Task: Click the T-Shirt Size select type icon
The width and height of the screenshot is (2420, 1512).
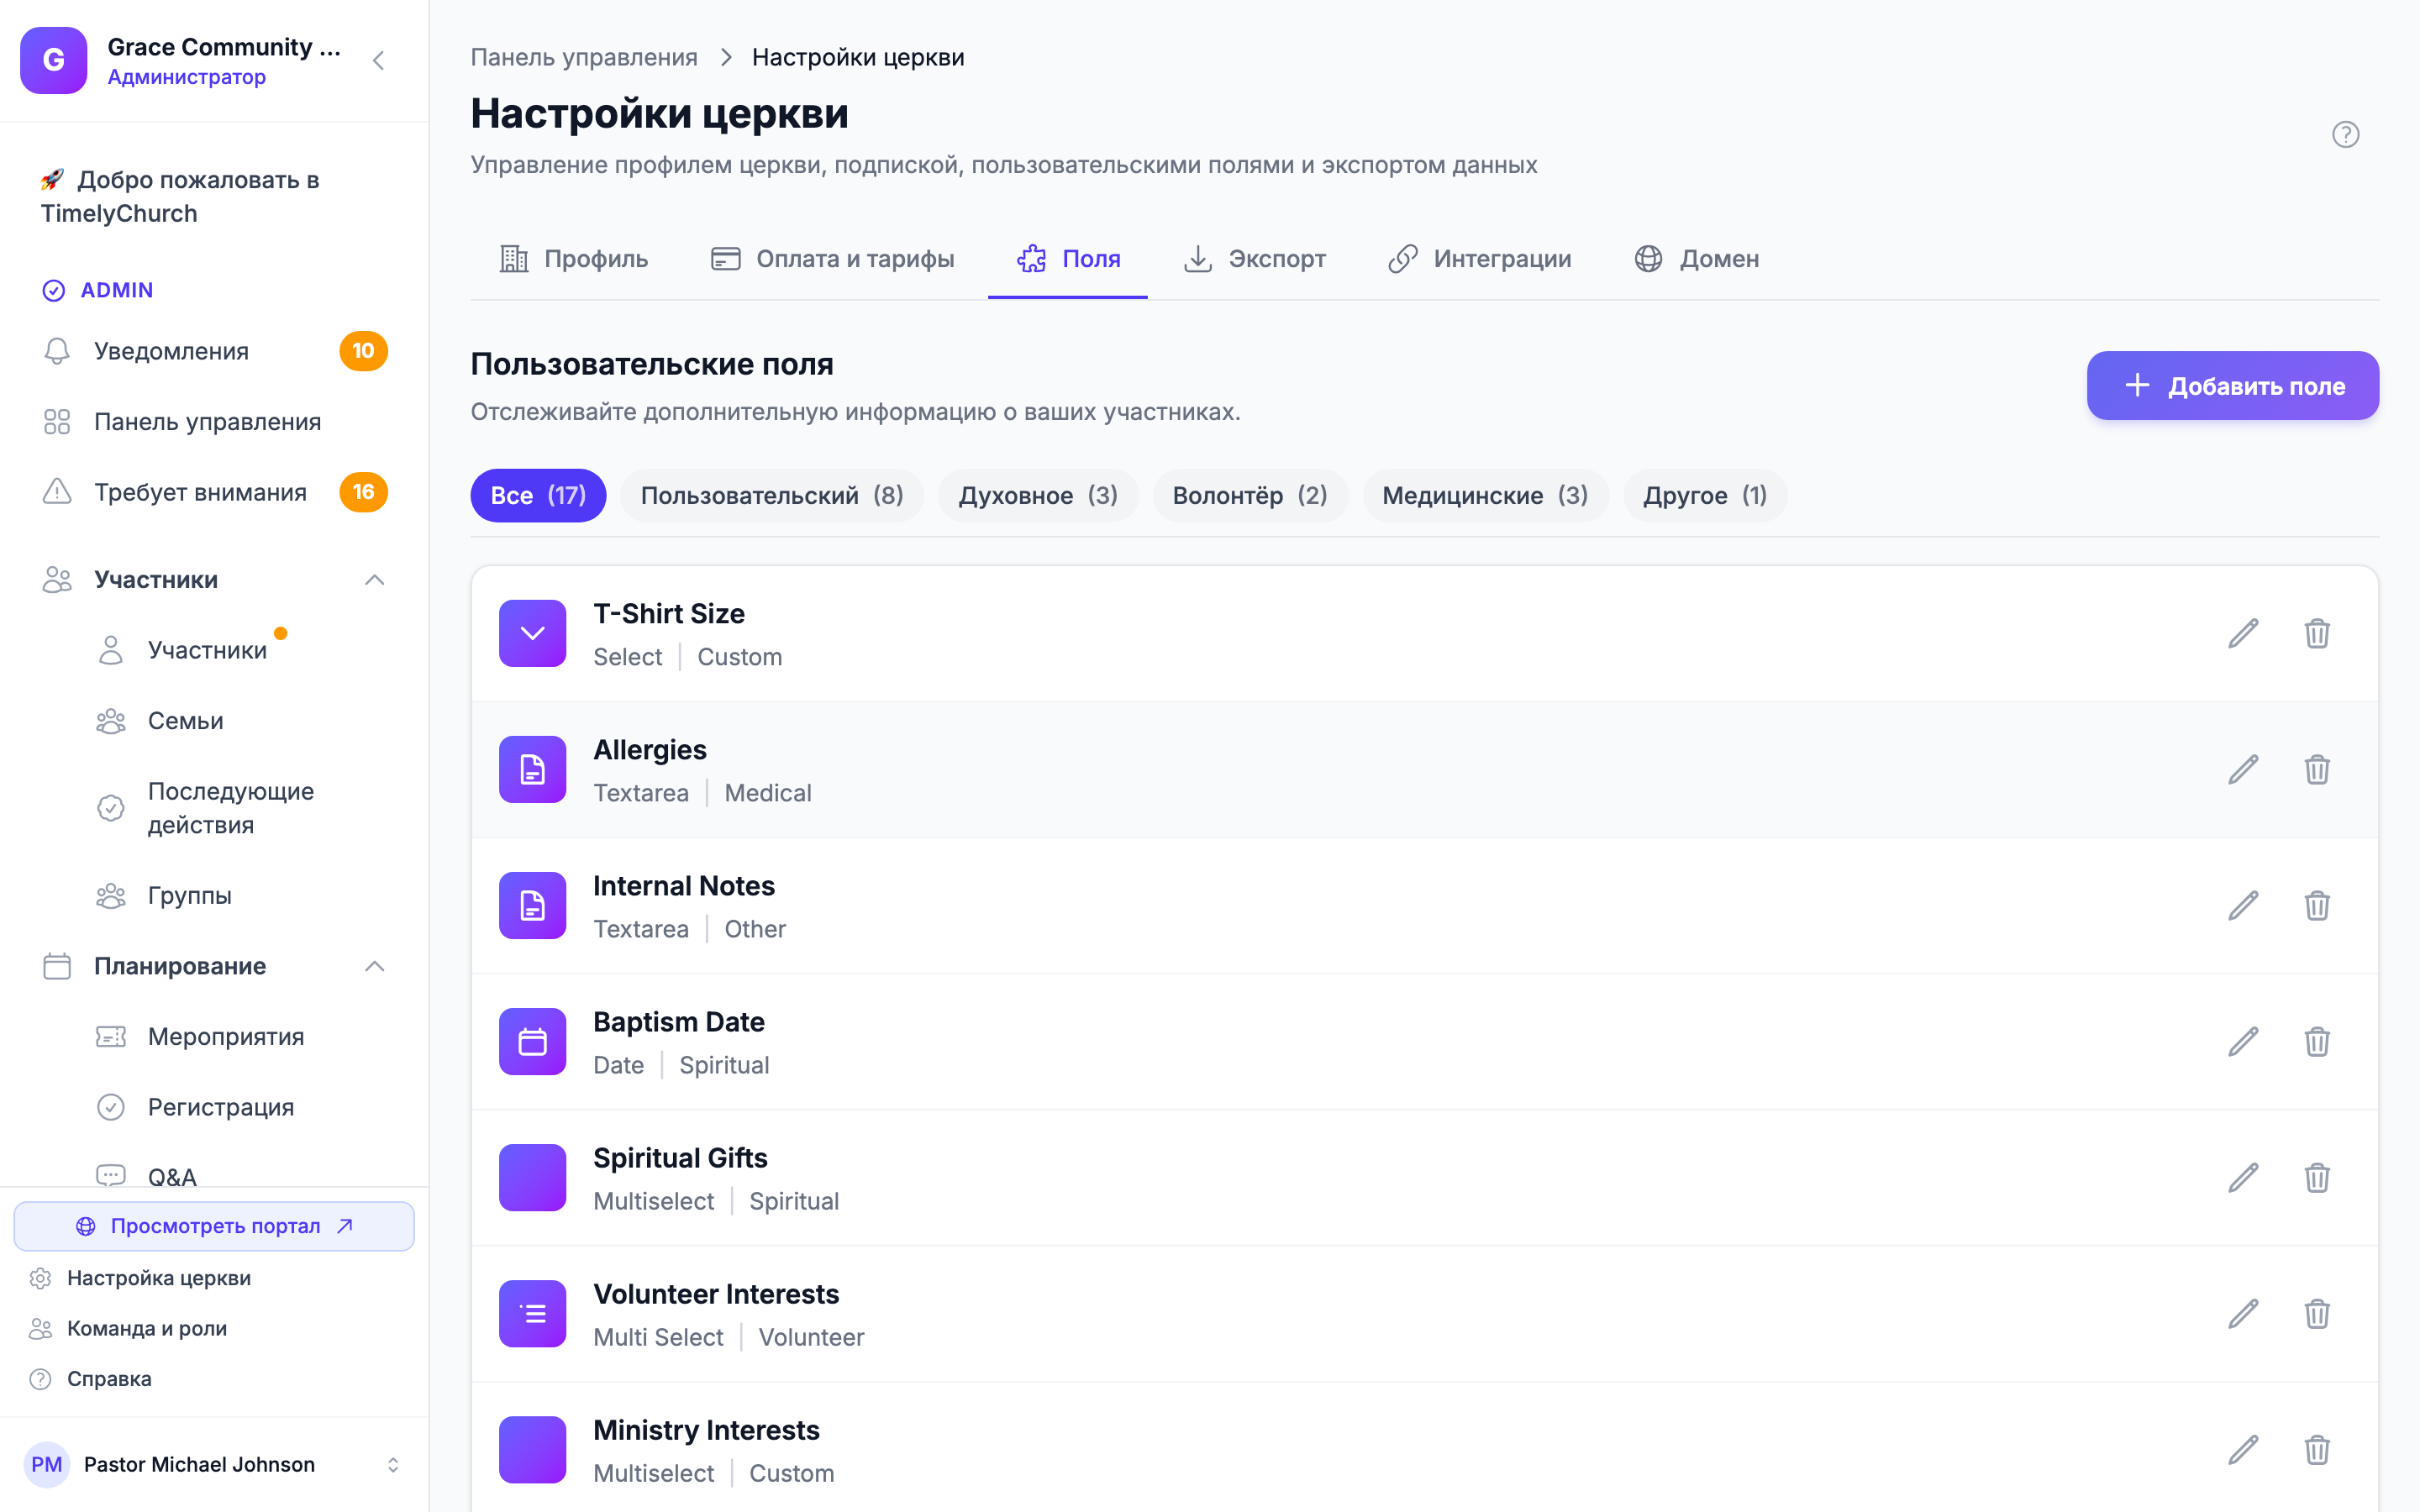Action: (532, 633)
